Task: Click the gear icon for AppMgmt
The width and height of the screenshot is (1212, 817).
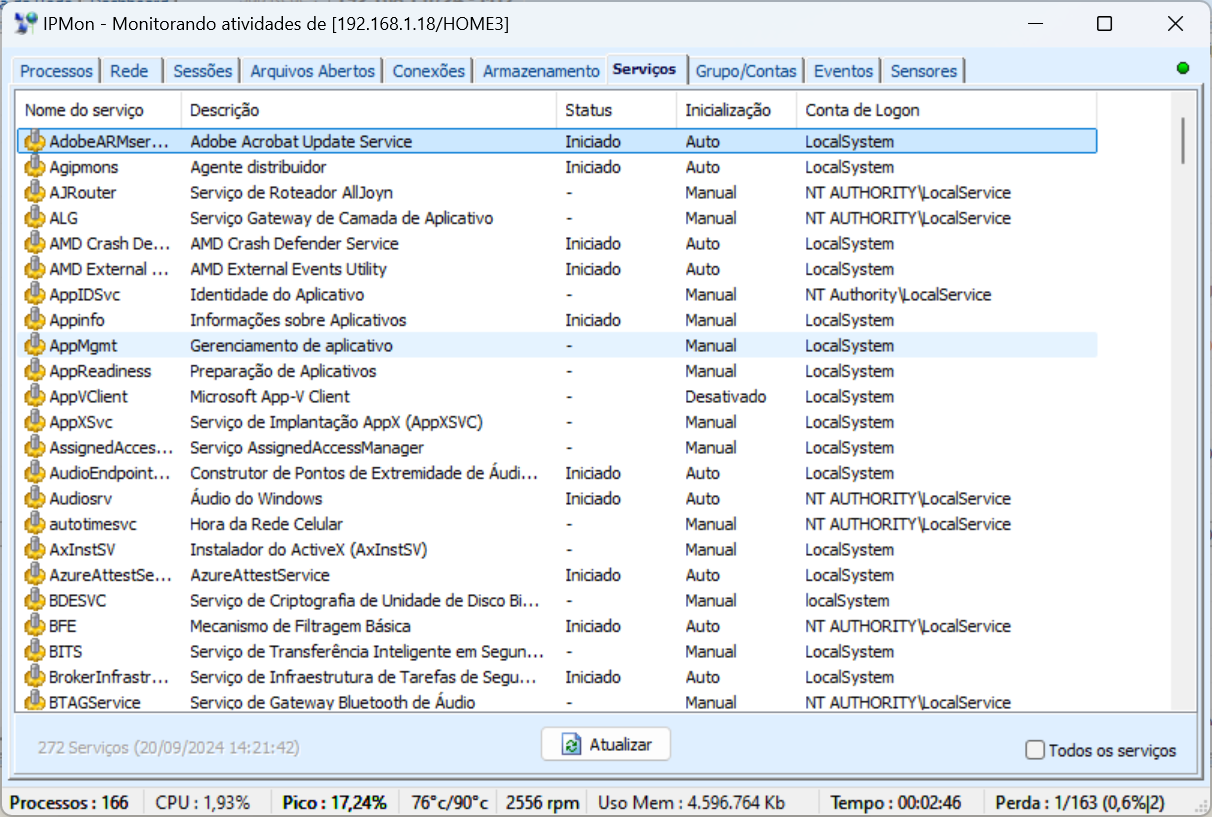Action: coord(34,345)
